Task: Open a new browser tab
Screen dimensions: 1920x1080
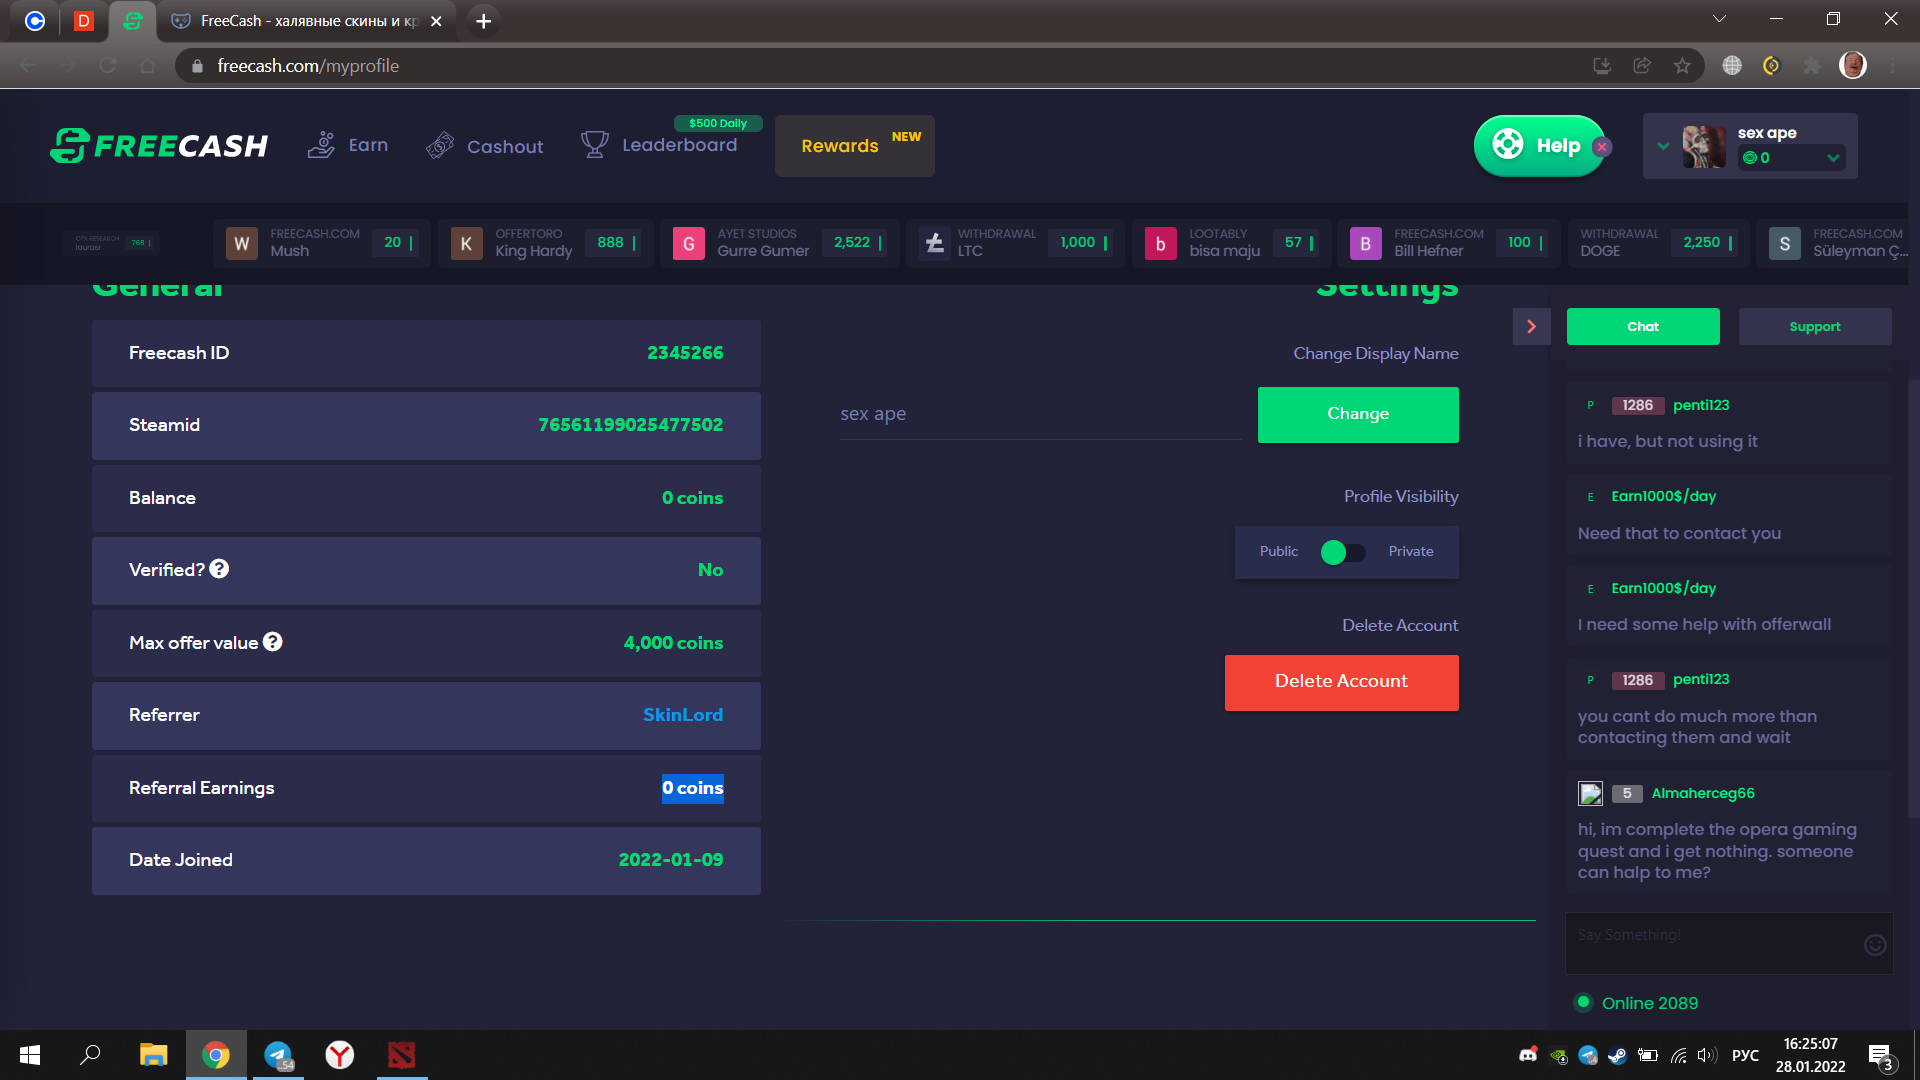Action: [483, 21]
